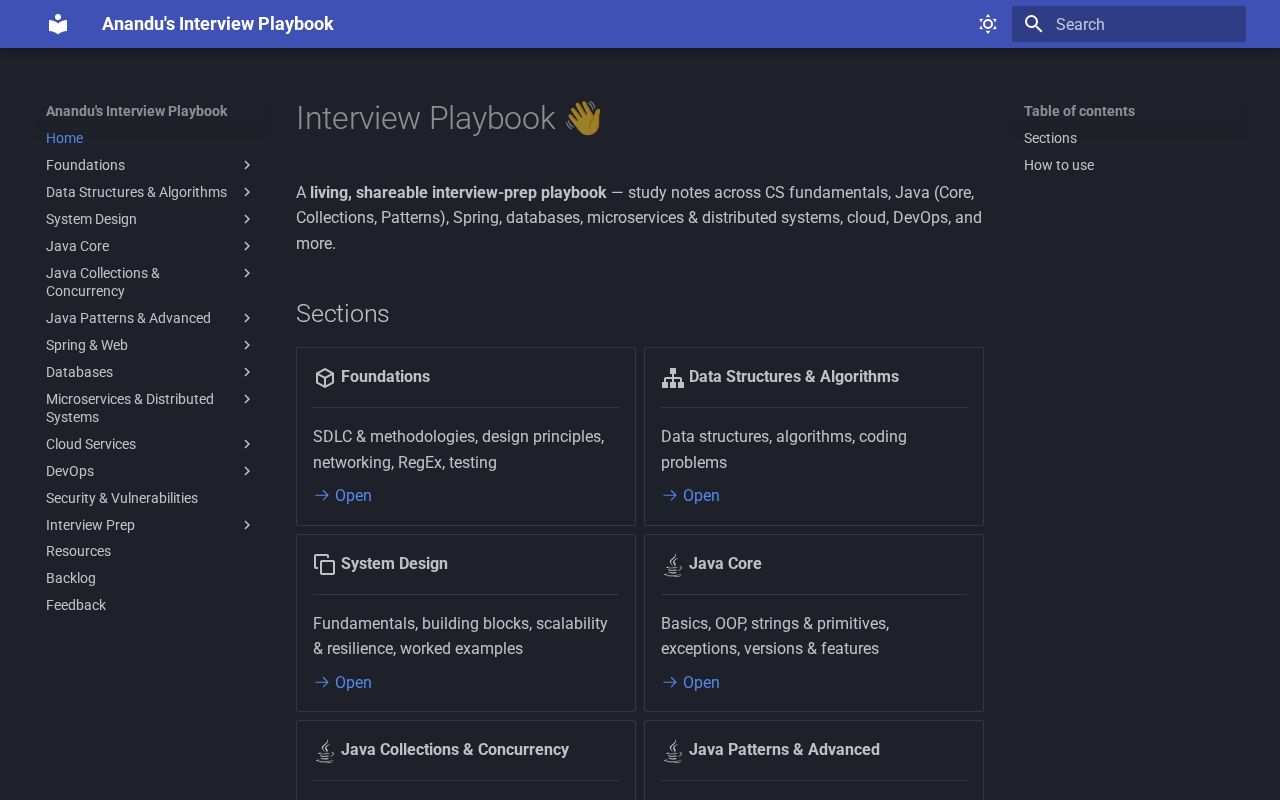Open Backlog page from sidebar

pyautogui.click(x=71, y=578)
